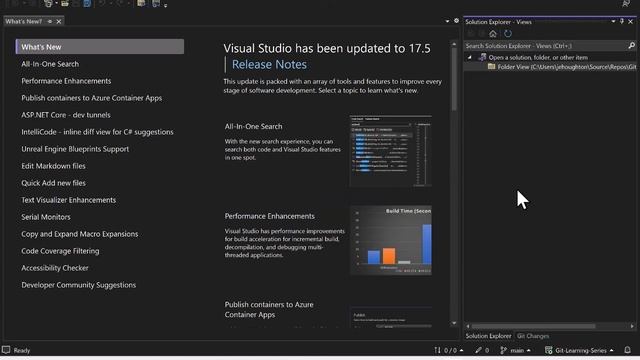Click the All-In-One Search card heading

tap(253, 127)
